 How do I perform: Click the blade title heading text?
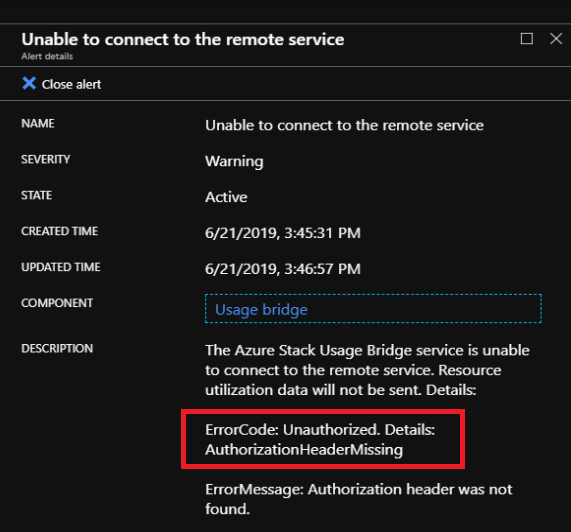[x=183, y=39]
